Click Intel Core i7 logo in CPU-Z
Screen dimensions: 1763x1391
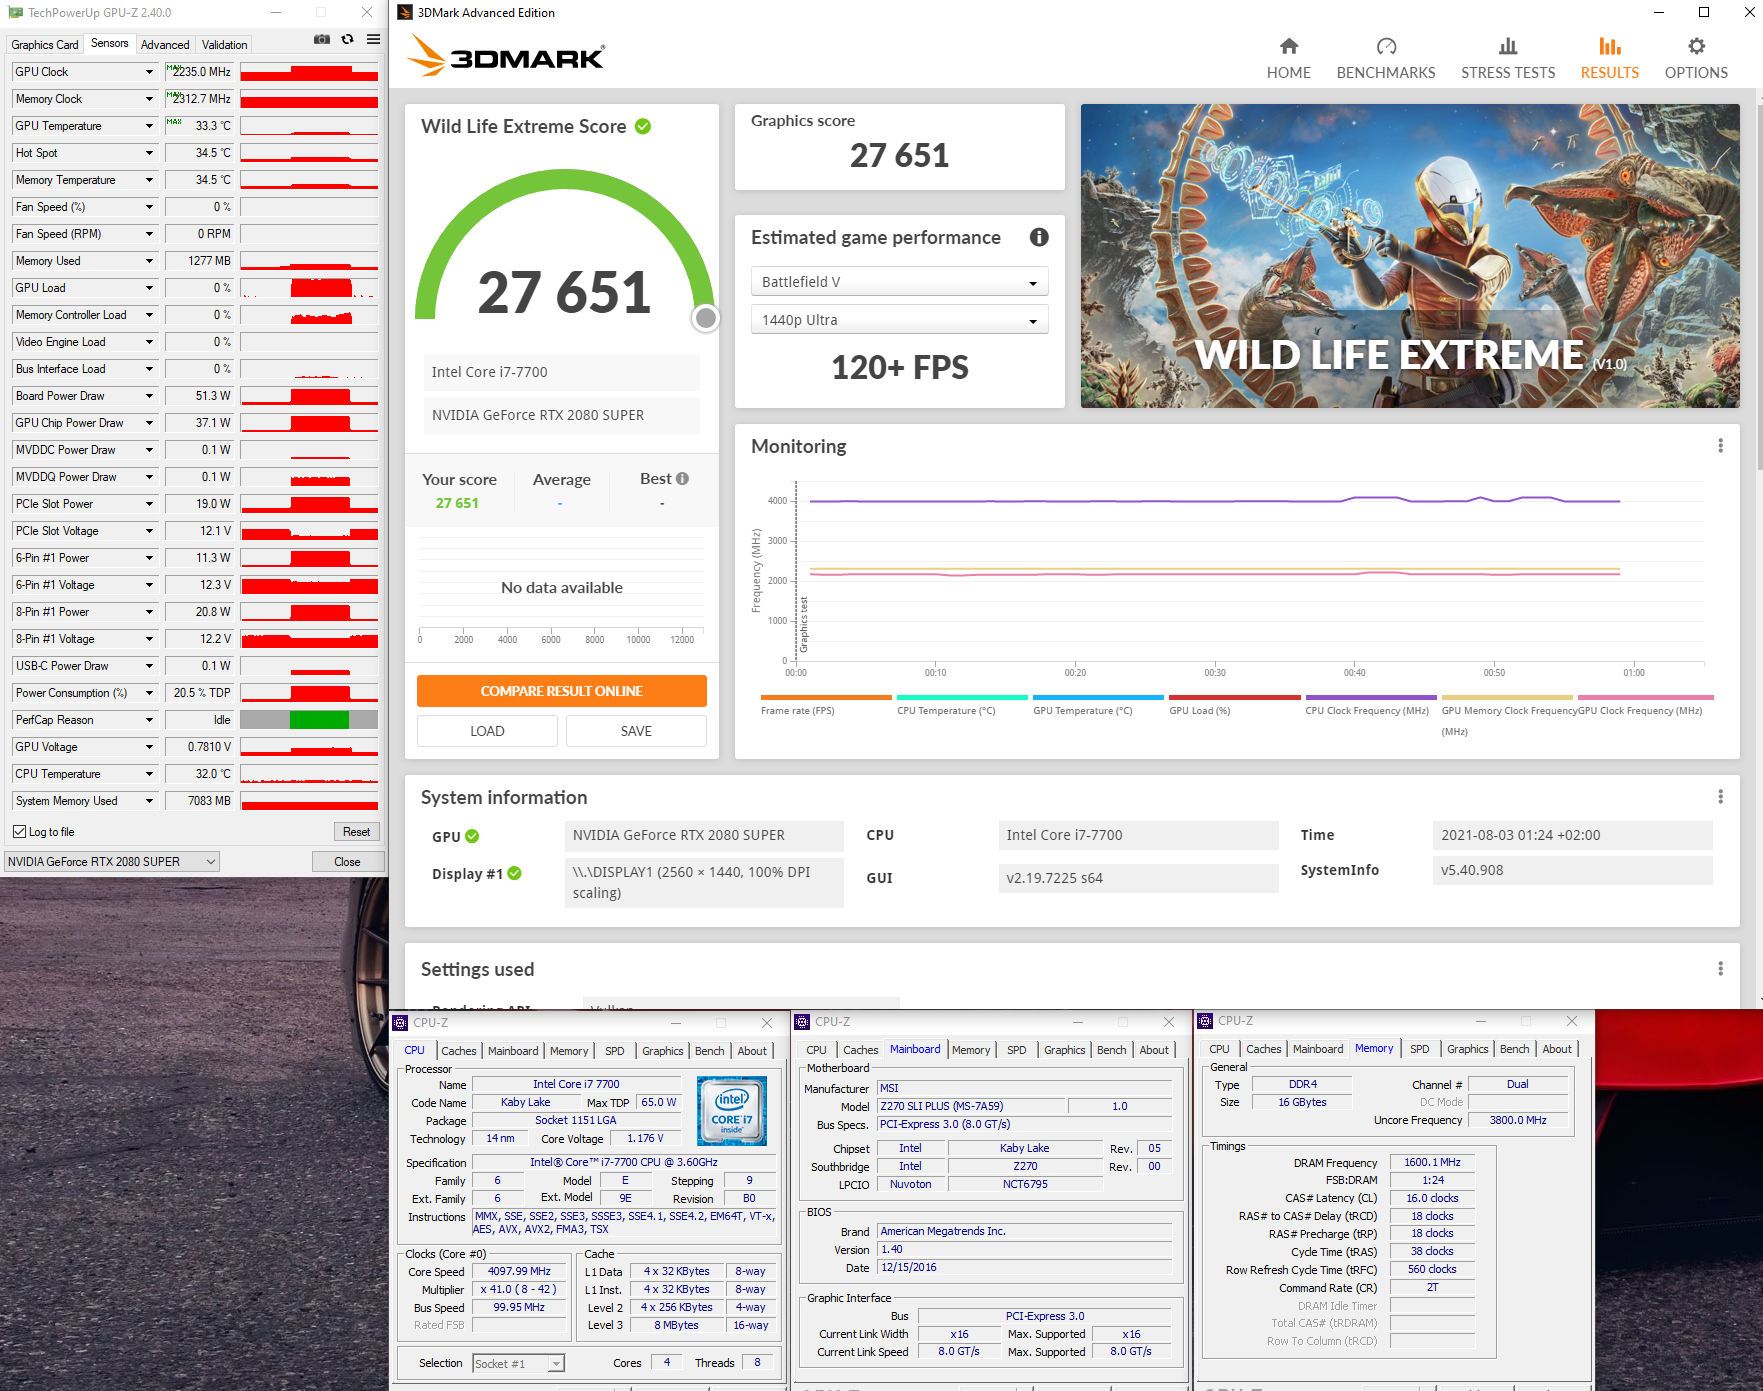[x=732, y=1110]
